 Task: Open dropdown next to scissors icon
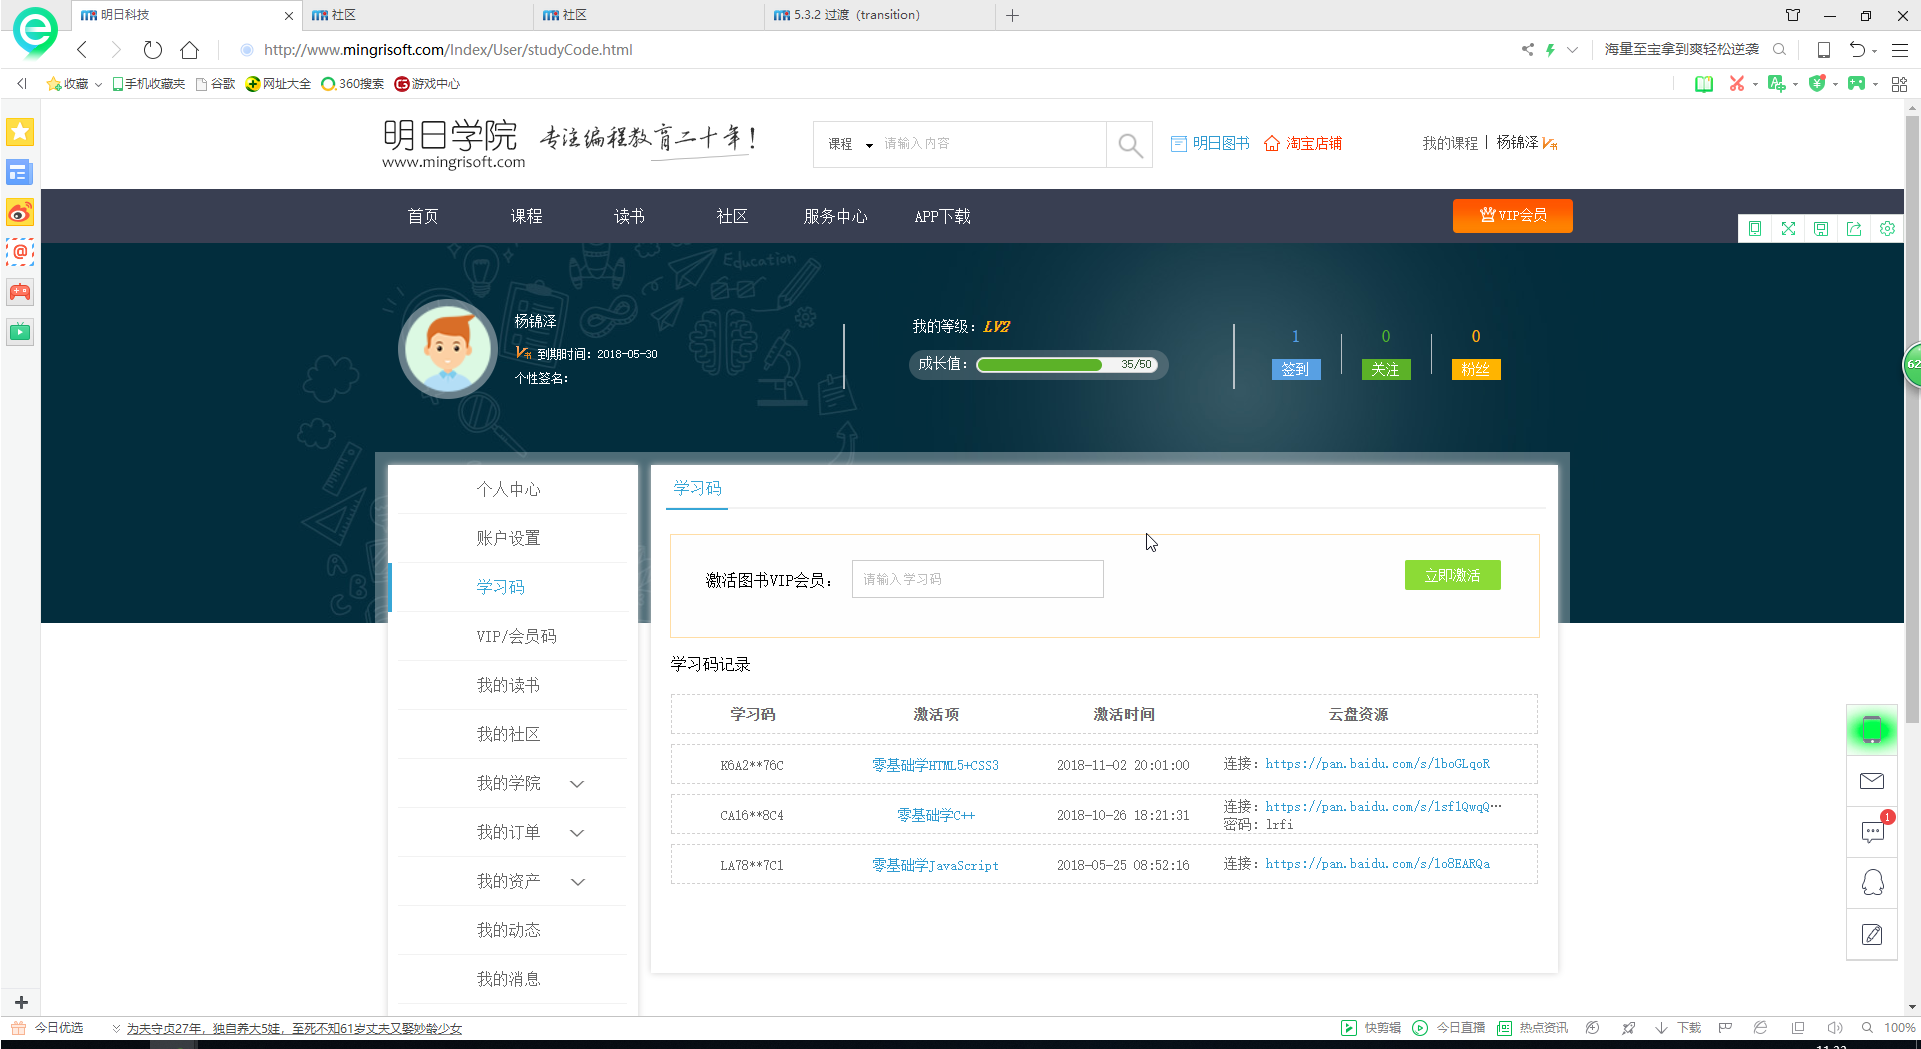coord(1755,85)
